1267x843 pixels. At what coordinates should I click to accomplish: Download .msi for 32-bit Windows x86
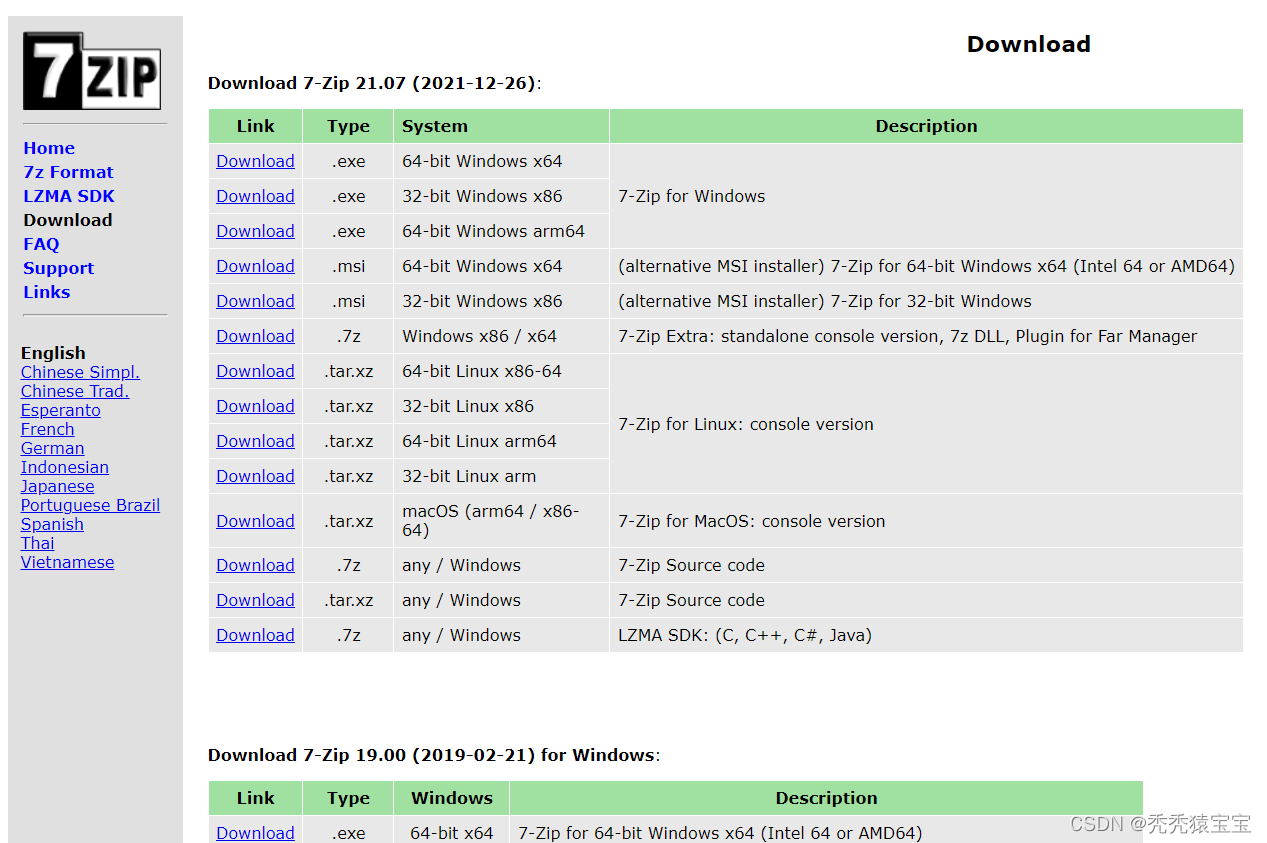click(x=255, y=301)
